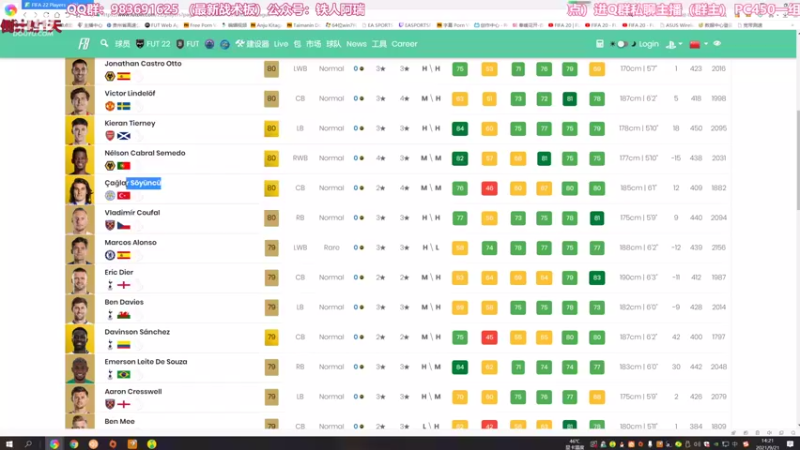Open Aaron Cresswell's player page
Viewport: 800px width, 450px height.
[133, 392]
